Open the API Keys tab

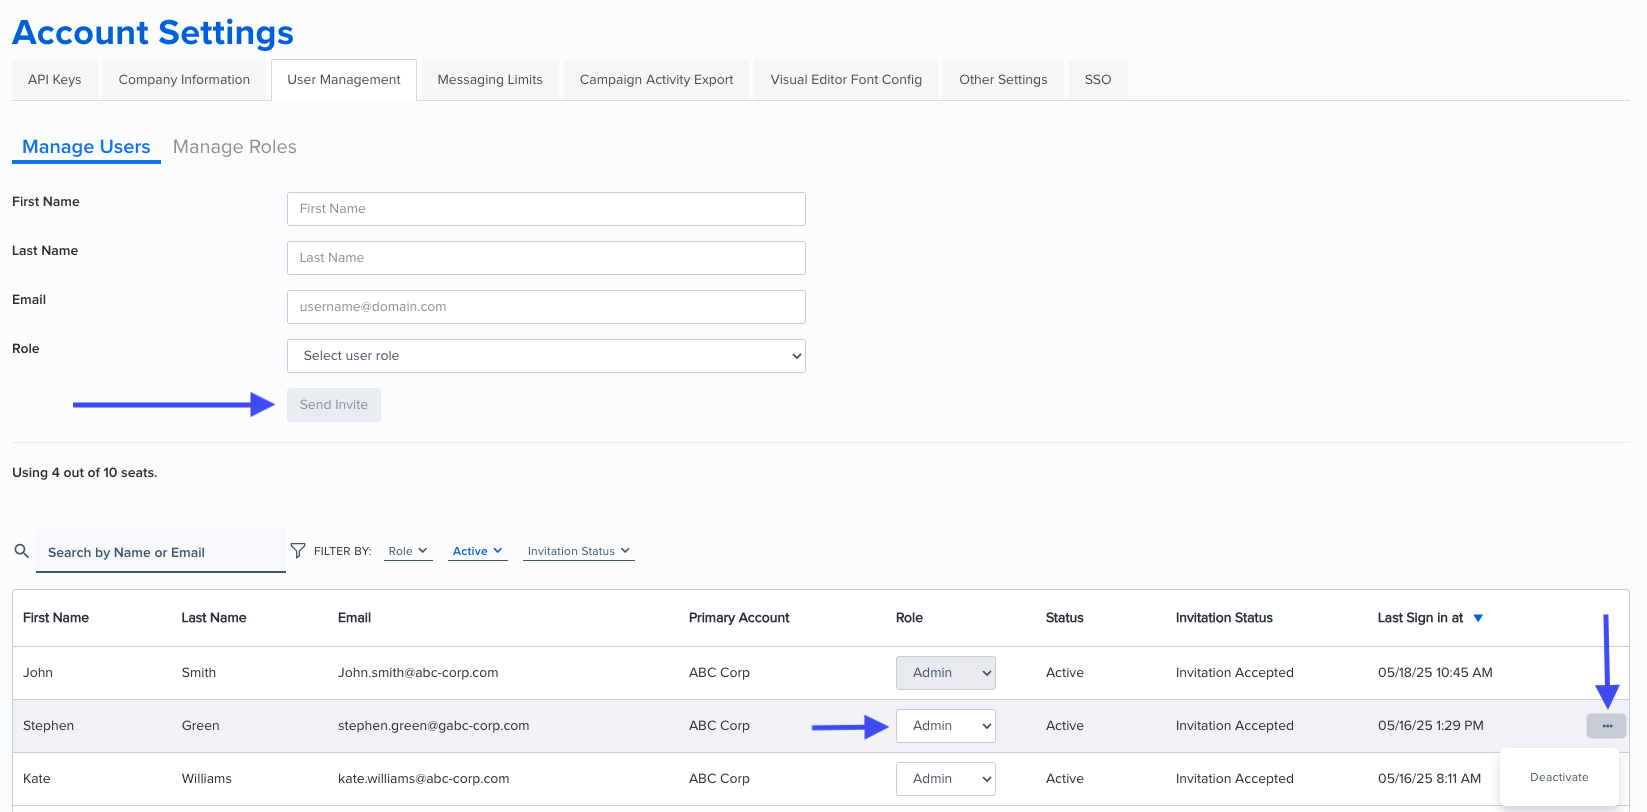pyautogui.click(x=55, y=80)
